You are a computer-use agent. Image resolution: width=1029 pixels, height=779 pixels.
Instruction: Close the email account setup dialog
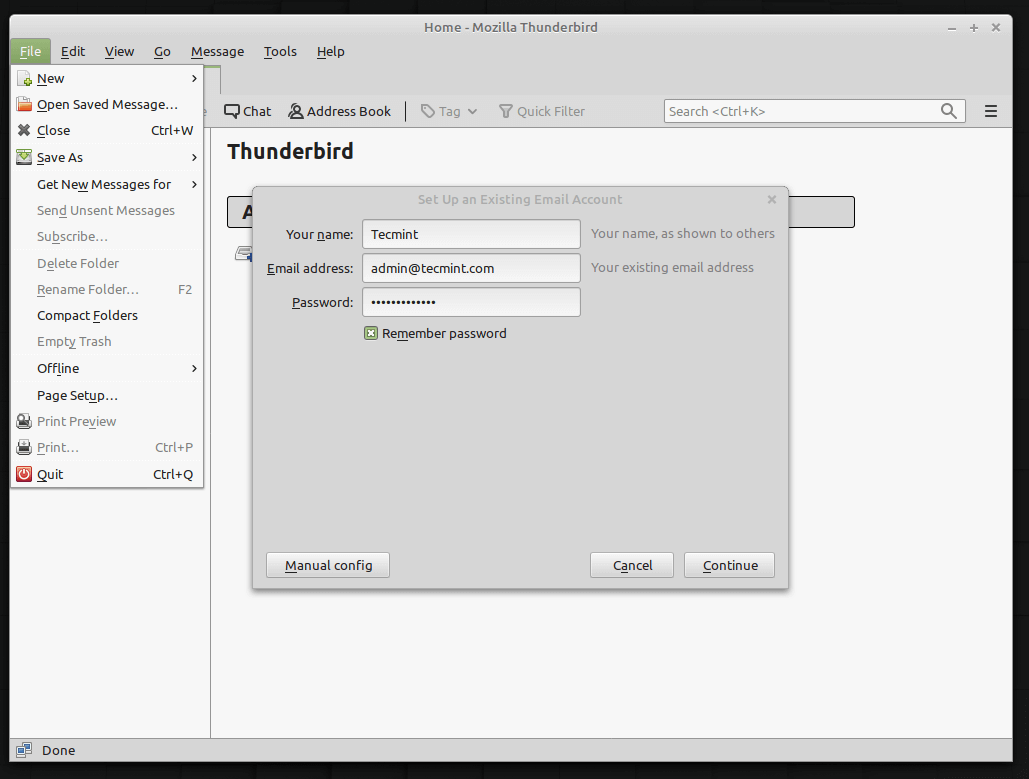(772, 199)
